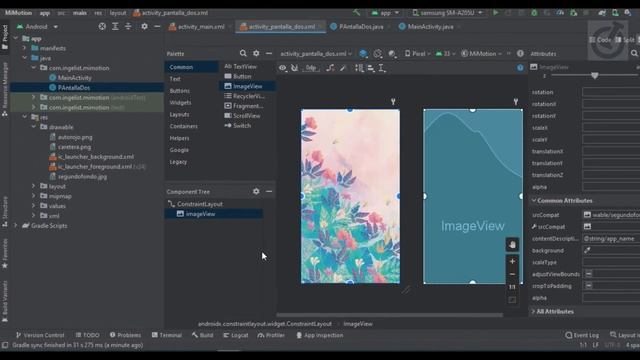Zoom in with the plus button

coord(512,261)
